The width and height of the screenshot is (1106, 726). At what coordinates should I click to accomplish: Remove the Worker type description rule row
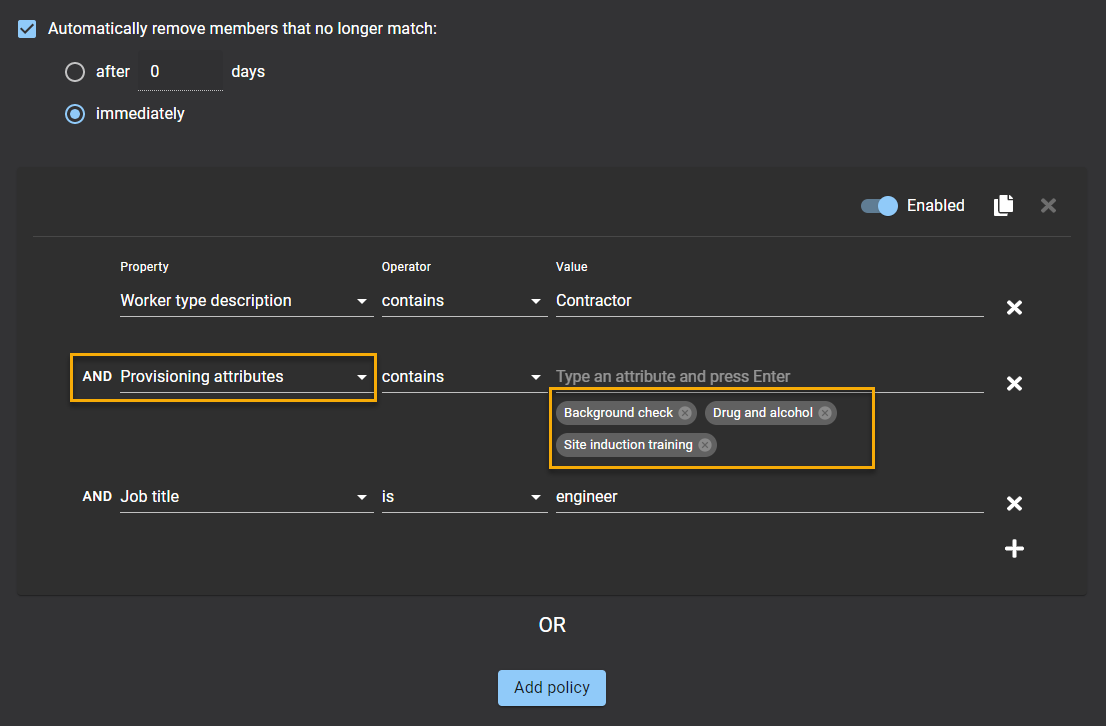pyautogui.click(x=1013, y=307)
